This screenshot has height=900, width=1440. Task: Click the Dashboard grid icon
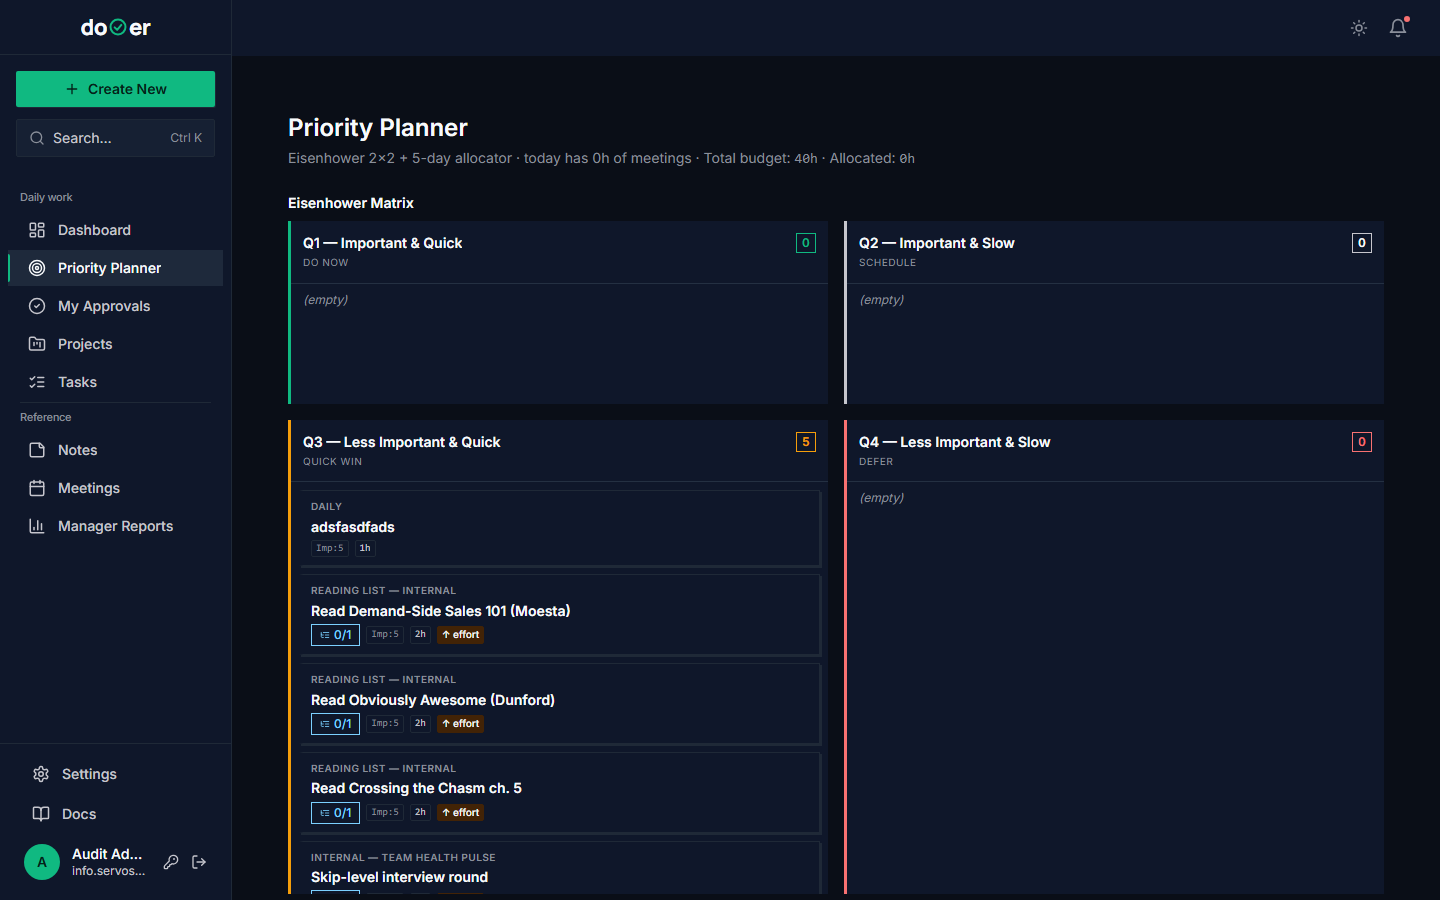coord(37,230)
